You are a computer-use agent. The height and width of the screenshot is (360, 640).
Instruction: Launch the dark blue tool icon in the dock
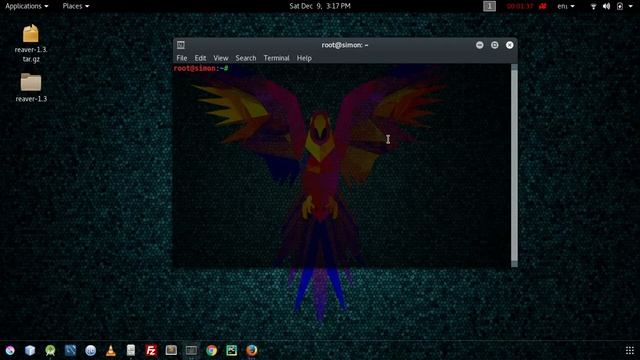[70, 350]
